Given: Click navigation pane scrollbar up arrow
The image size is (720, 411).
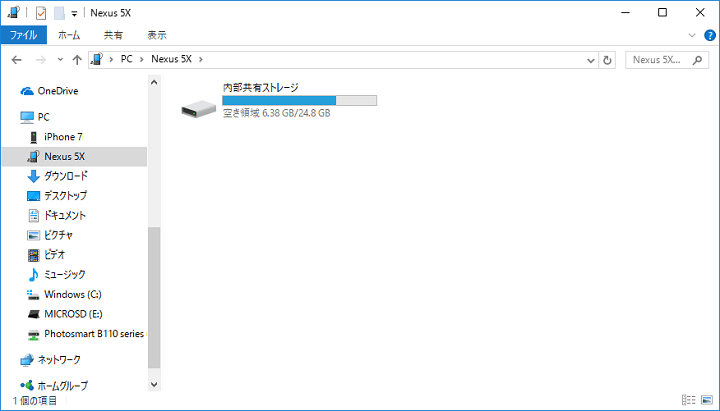Looking at the screenshot, I should 154,82.
